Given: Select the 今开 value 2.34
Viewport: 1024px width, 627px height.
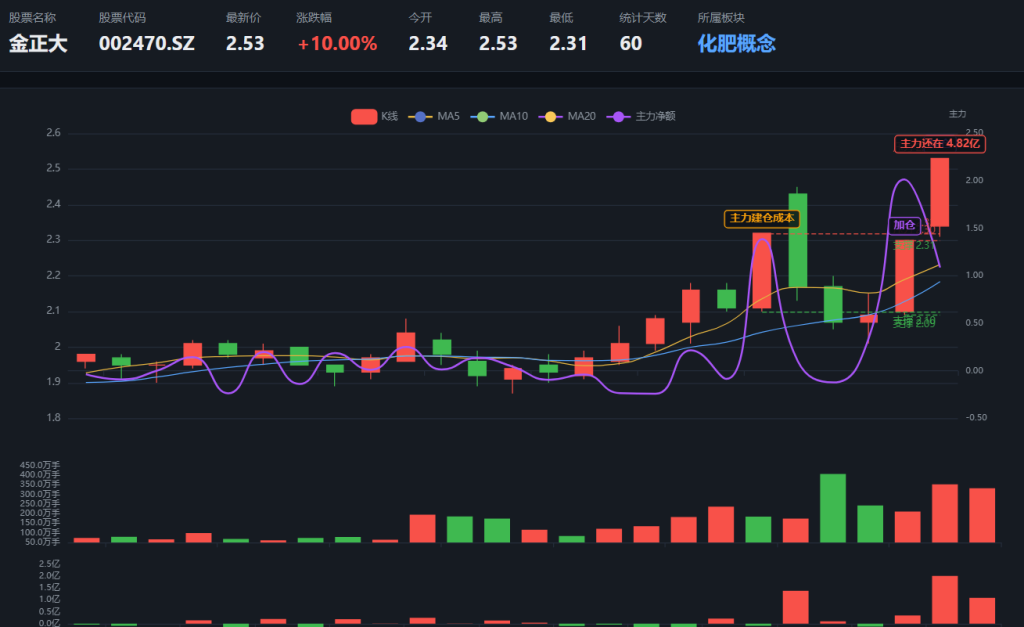Looking at the screenshot, I should [x=428, y=44].
